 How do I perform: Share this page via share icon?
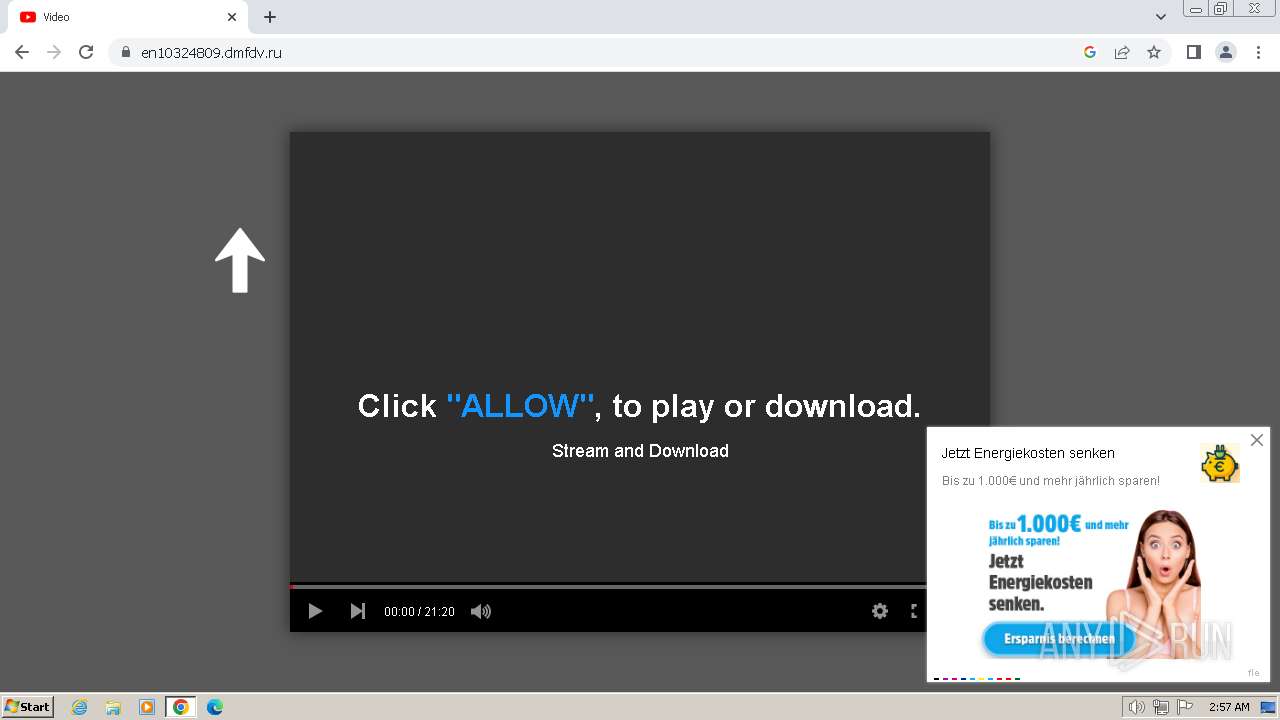(x=1122, y=52)
